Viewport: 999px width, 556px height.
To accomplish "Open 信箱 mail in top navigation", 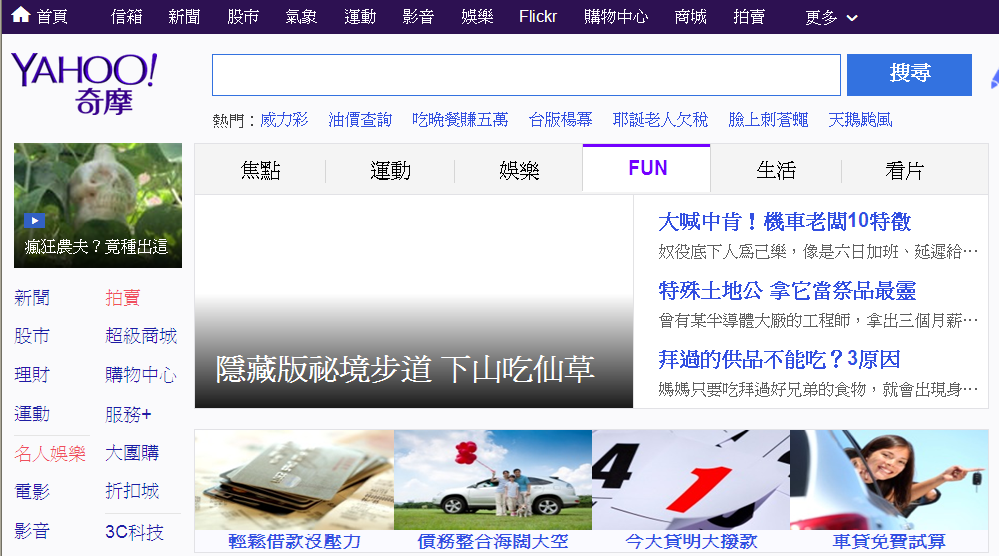I will [126, 17].
